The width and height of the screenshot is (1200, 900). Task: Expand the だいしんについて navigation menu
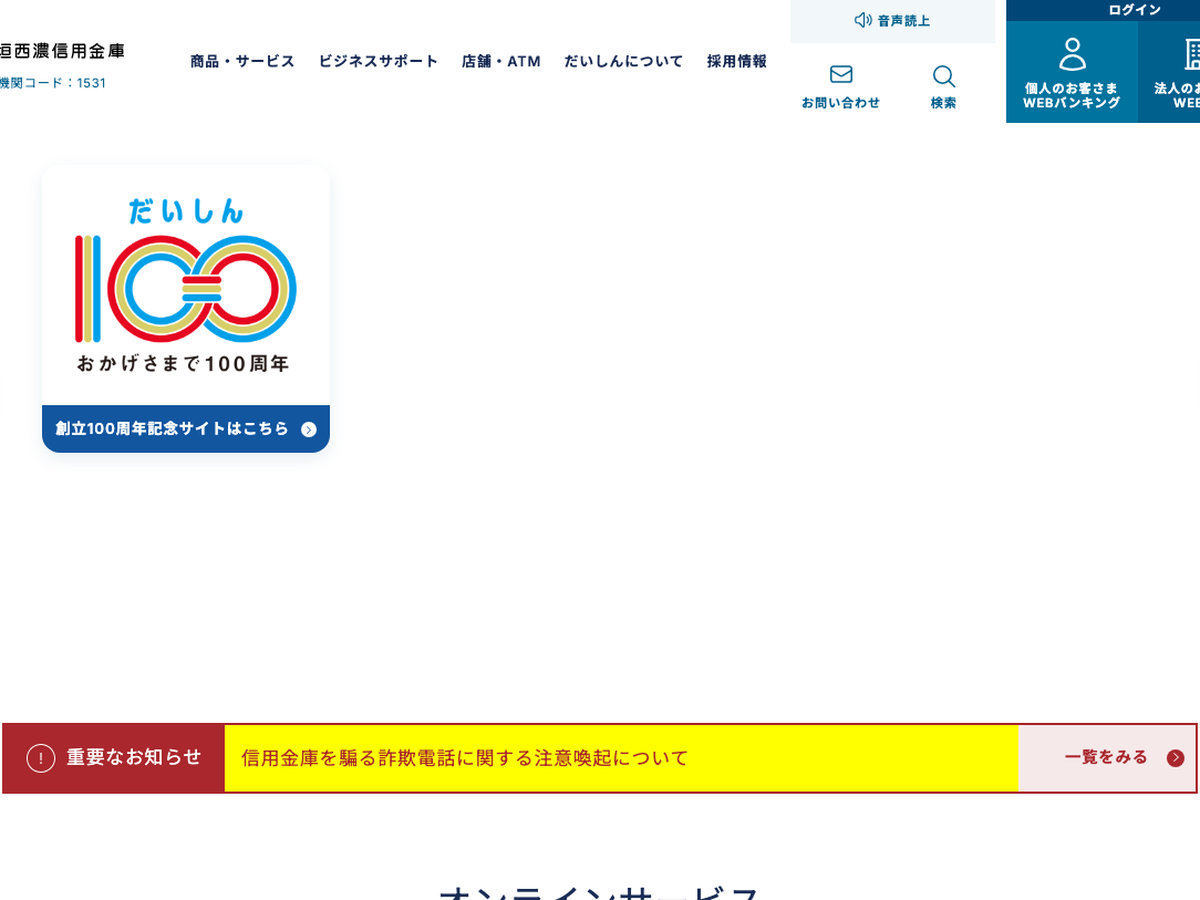(x=623, y=61)
